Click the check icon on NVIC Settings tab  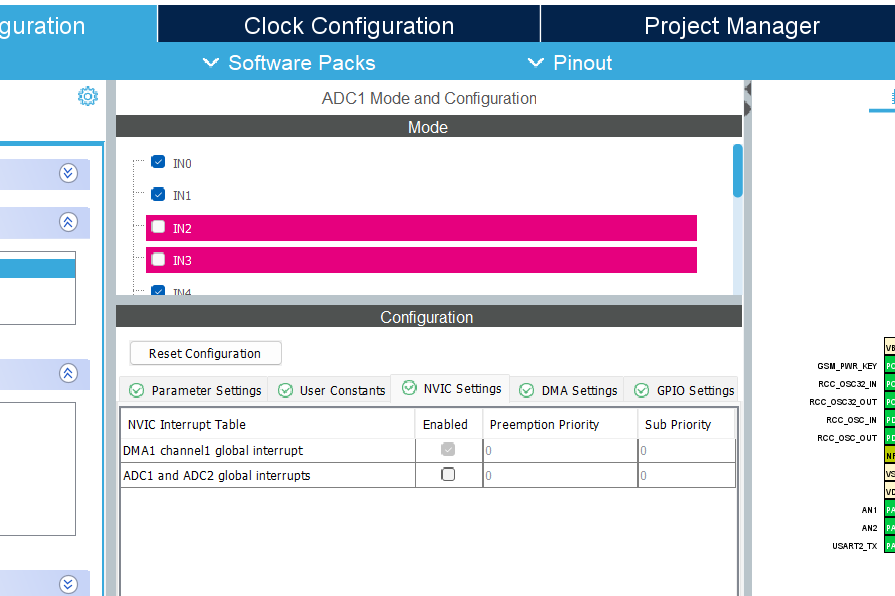point(409,388)
